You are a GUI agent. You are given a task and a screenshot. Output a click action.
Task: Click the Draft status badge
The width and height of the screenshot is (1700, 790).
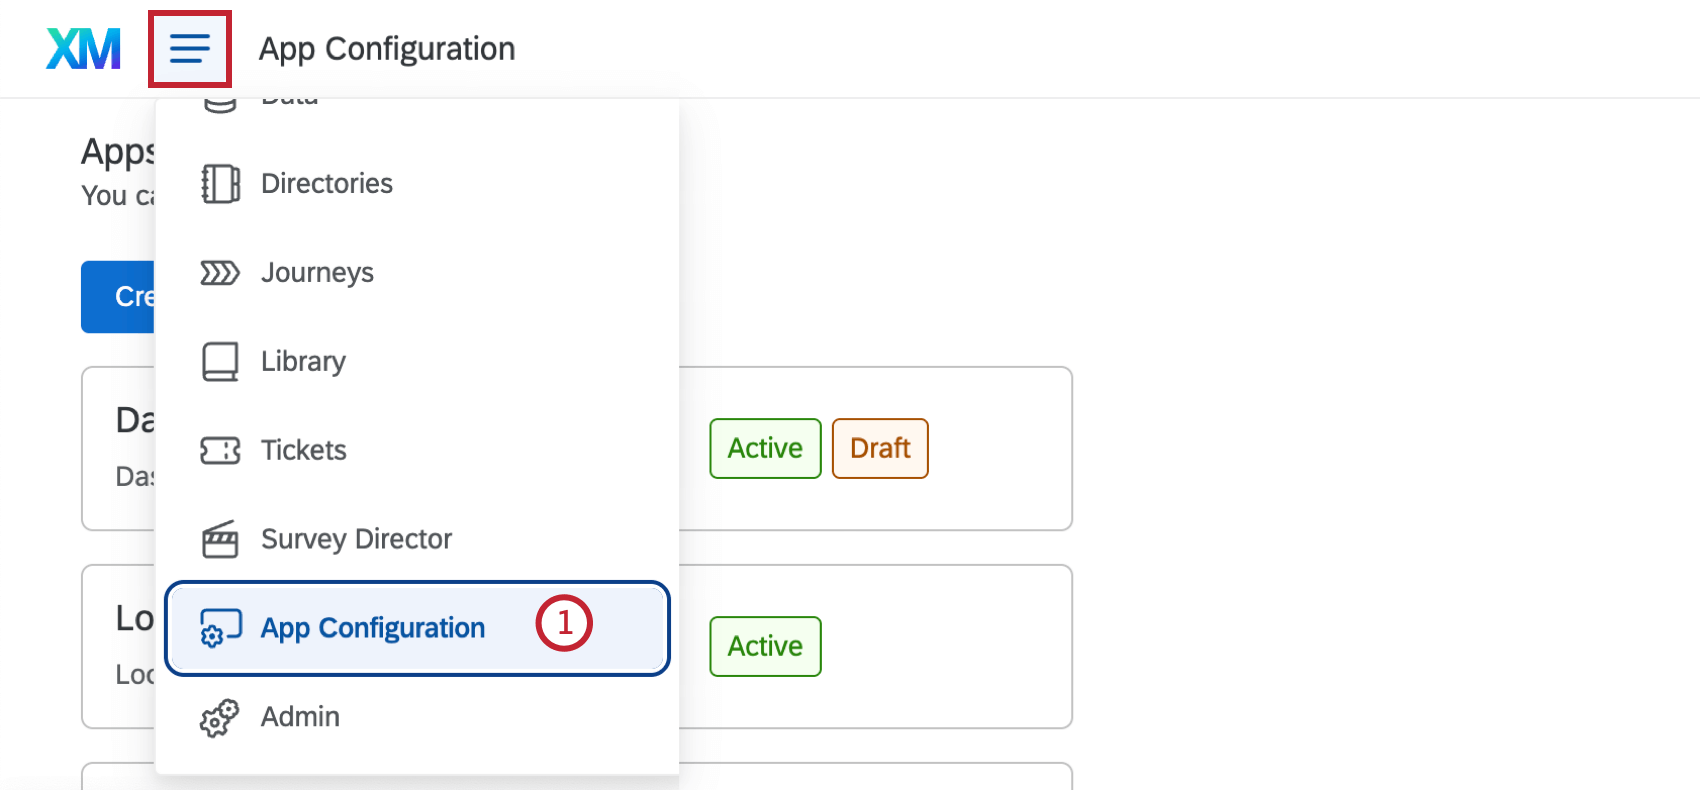(x=879, y=448)
